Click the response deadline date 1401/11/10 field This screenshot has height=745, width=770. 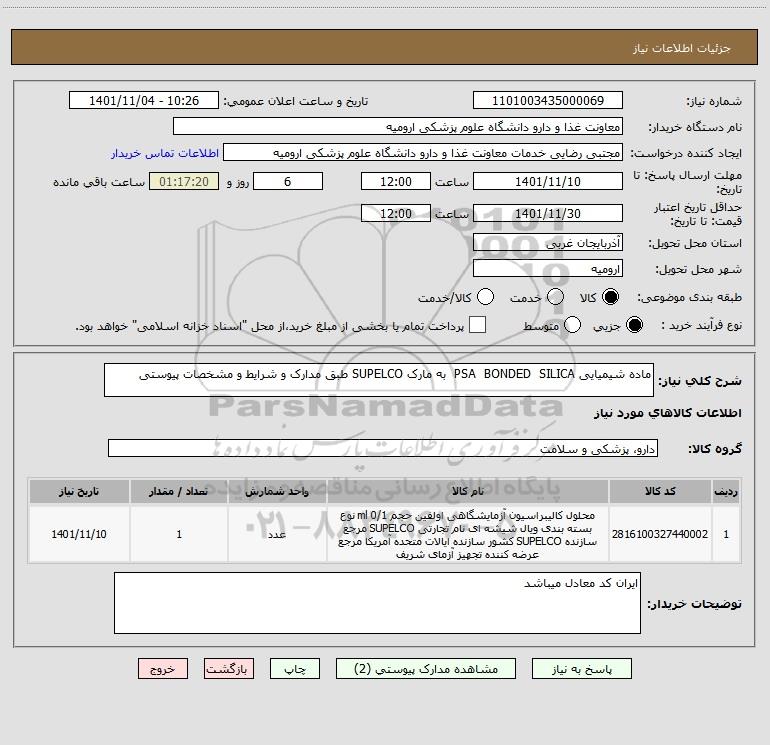[x=548, y=182]
